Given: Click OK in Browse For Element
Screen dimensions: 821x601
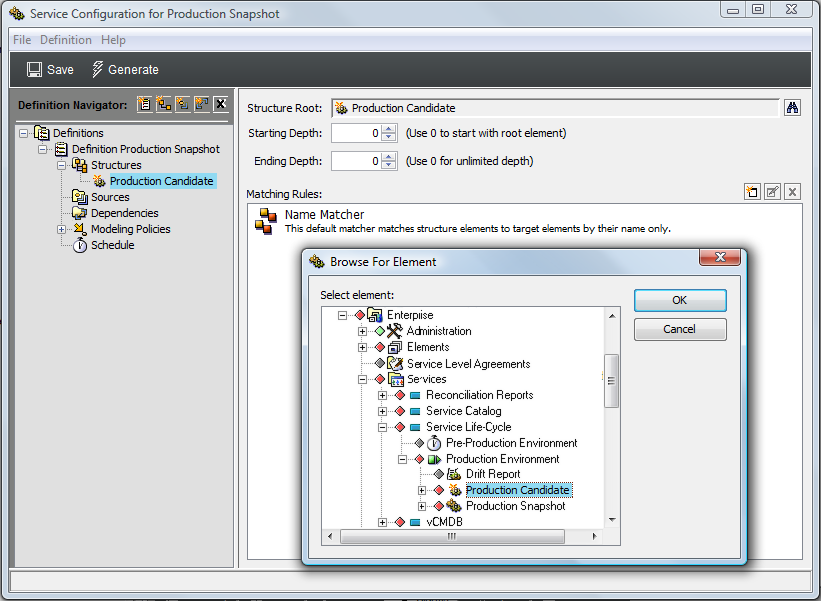Looking at the screenshot, I should (680, 300).
